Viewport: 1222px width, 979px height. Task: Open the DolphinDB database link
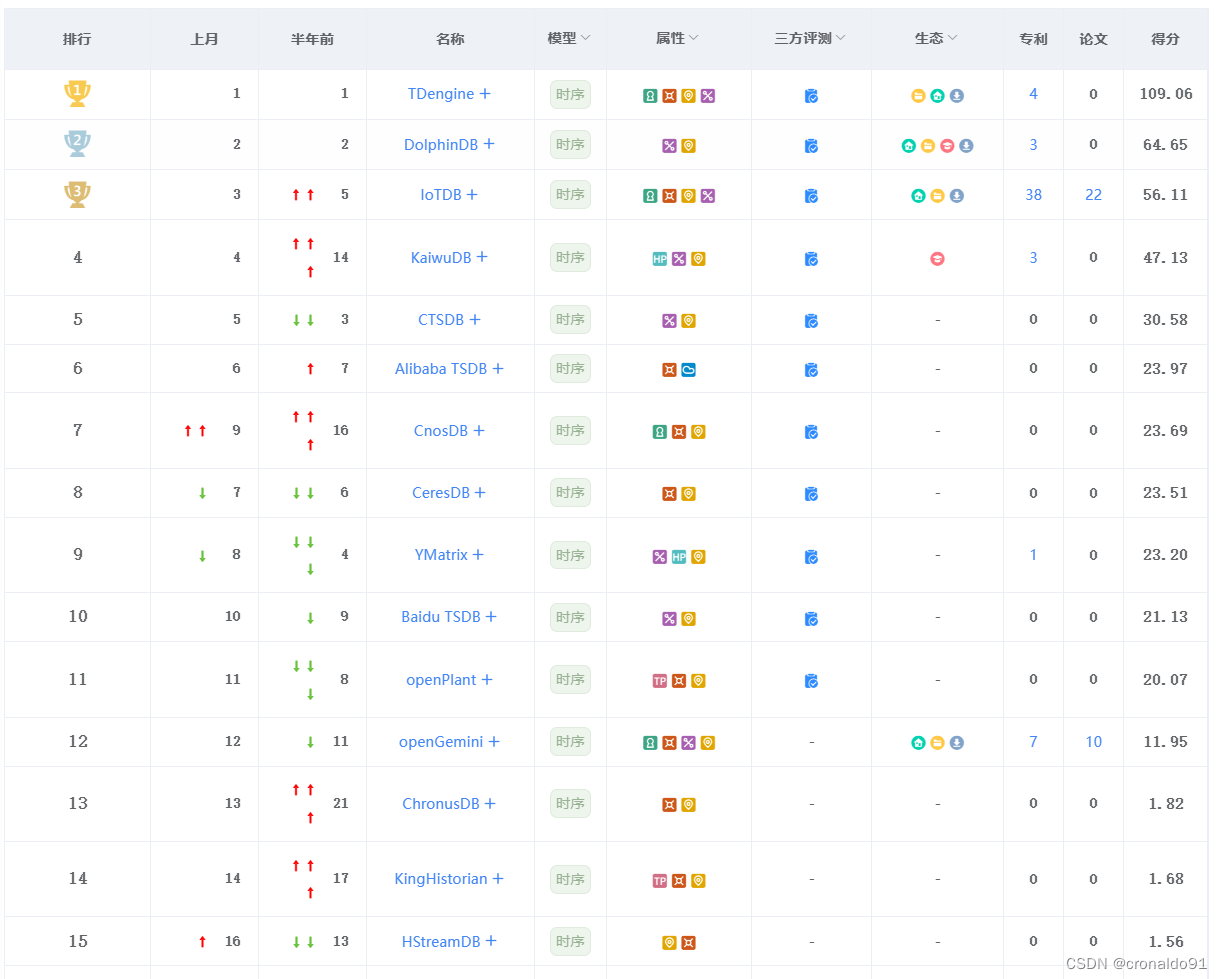pos(441,145)
